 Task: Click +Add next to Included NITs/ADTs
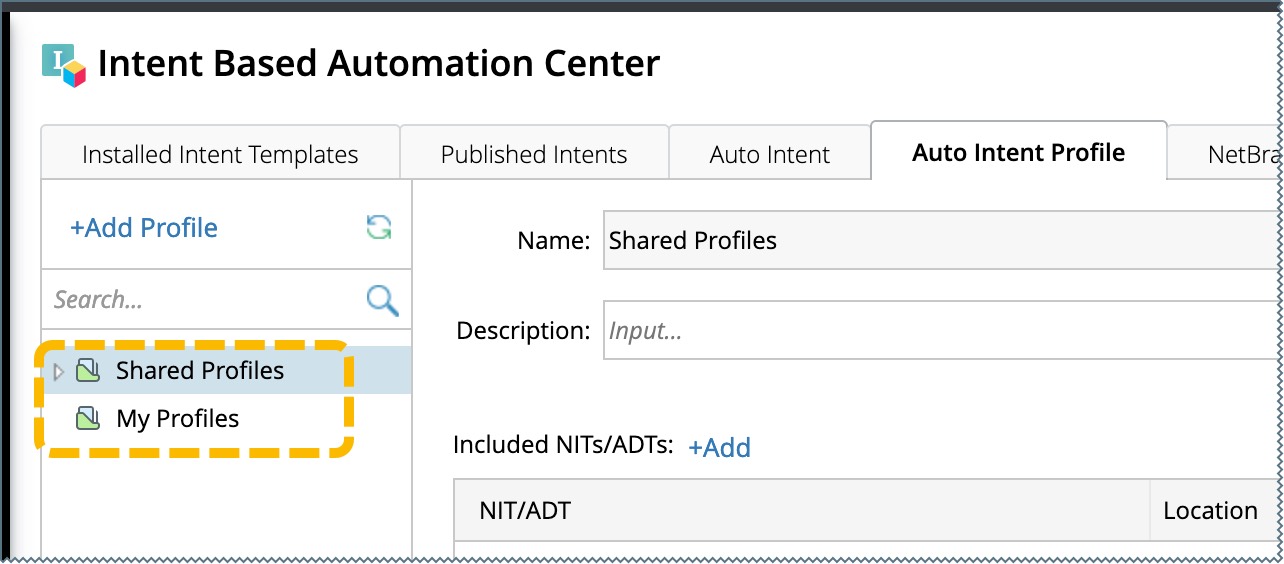click(x=719, y=447)
